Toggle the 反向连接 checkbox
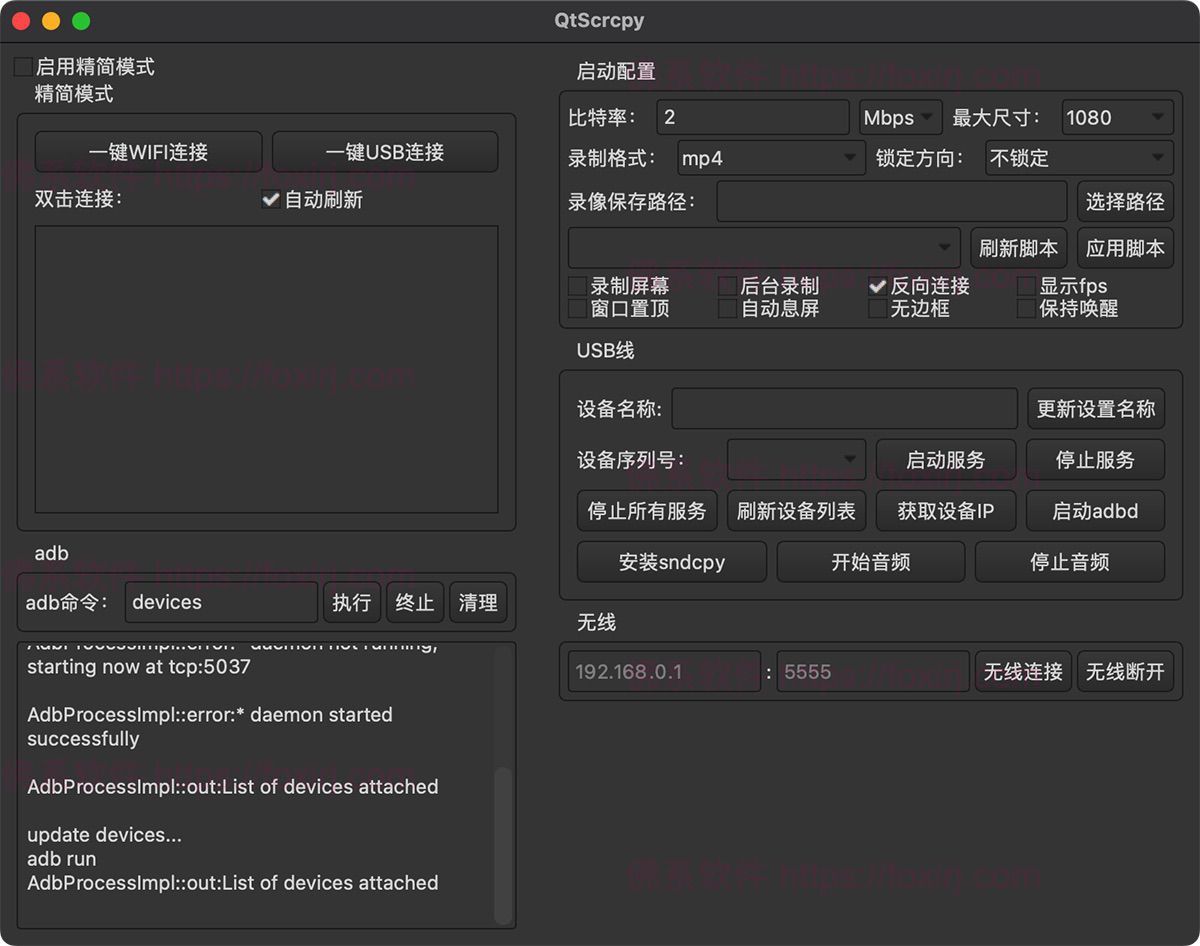Image resolution: width=1200 pixels, height=946 pixels. click(878, 286)
